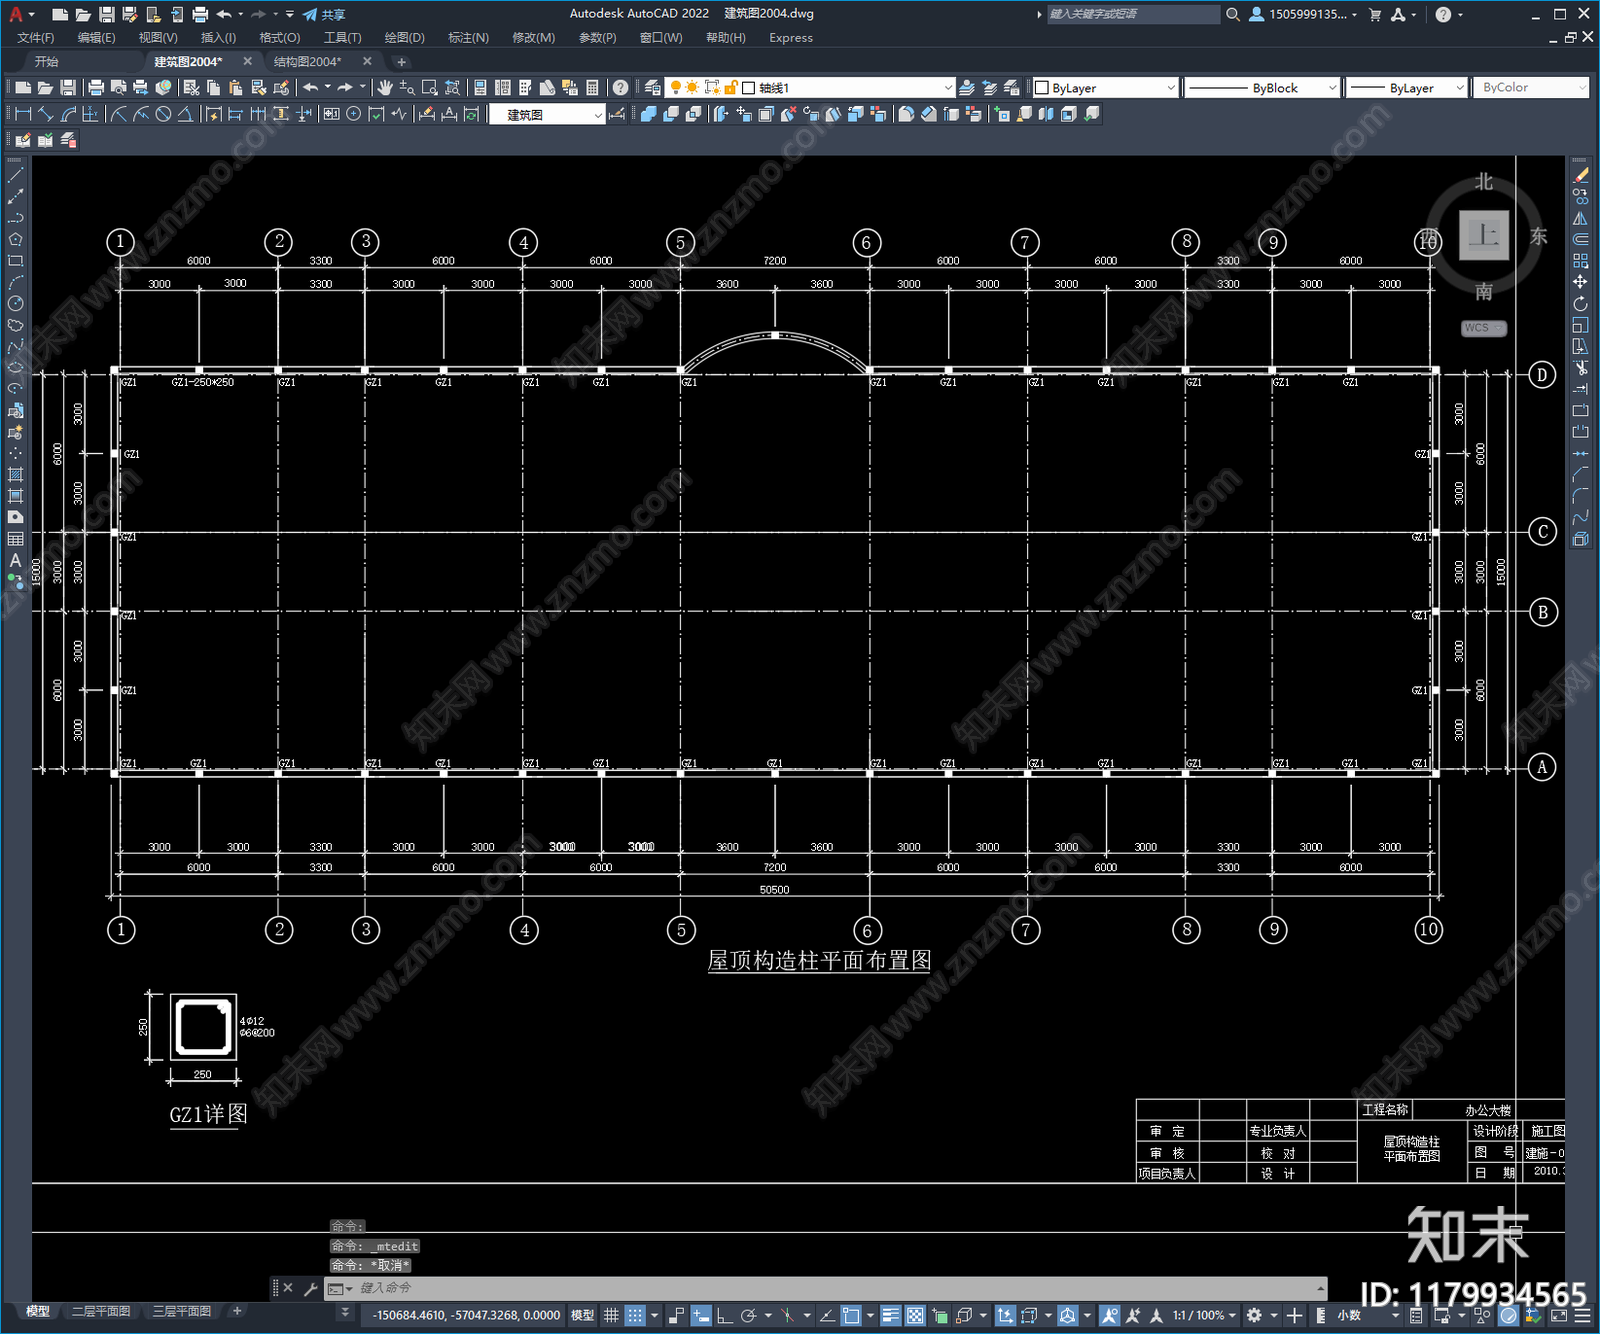
Task: Click the 模型 model space button in status bar
Action: pyautogui.click(x=582, y=1315)
